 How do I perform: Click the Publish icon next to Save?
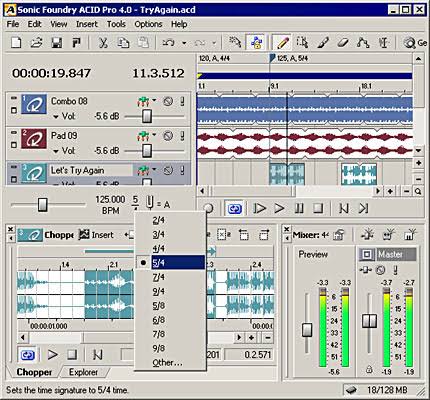click(76, 43)
